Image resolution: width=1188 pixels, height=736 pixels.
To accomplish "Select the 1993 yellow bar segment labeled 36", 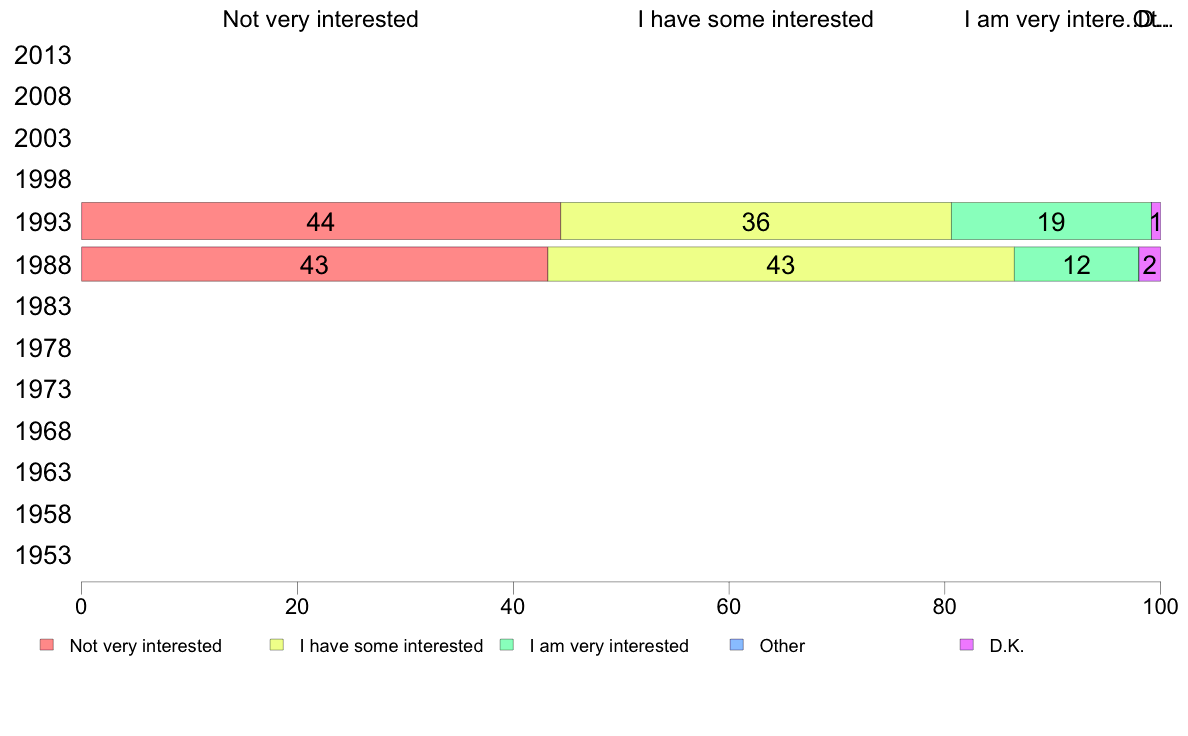I will [756, 221].
